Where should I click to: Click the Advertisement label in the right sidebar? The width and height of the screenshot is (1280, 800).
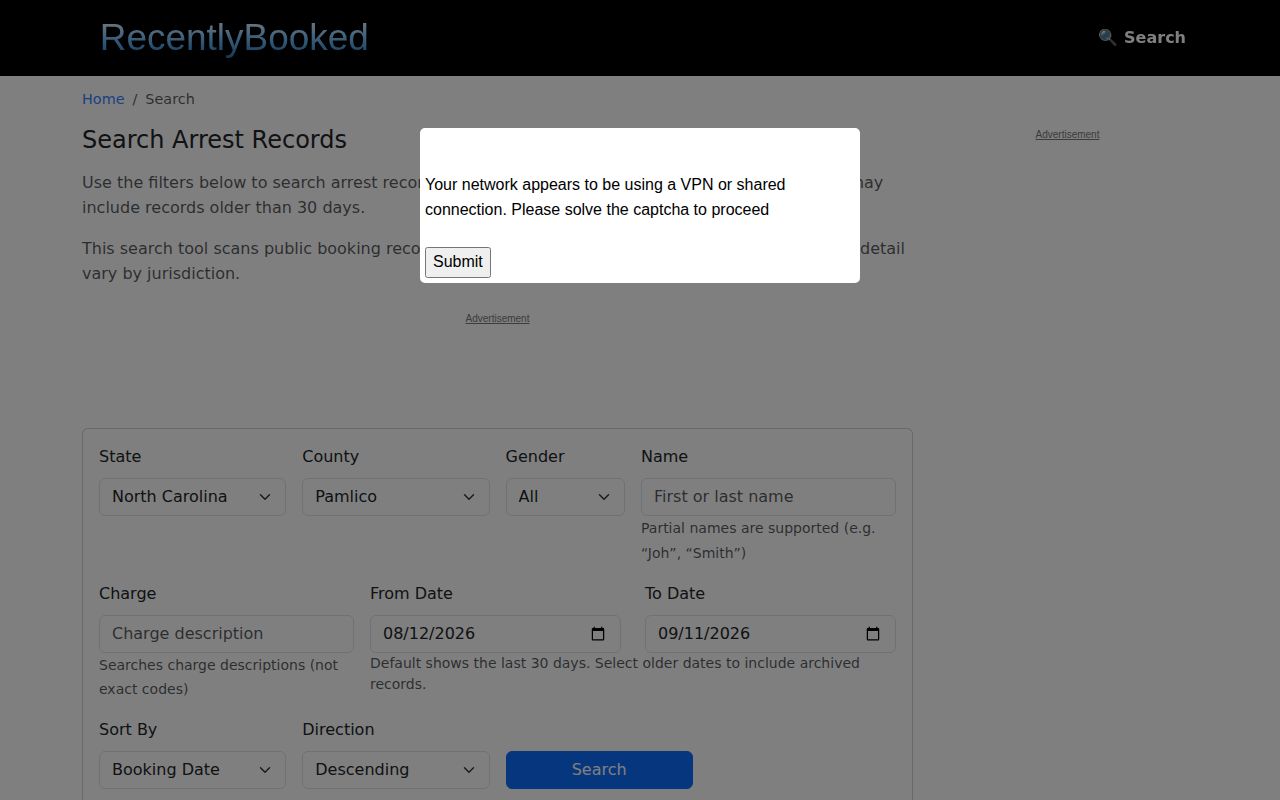[x=1067, y=134]
